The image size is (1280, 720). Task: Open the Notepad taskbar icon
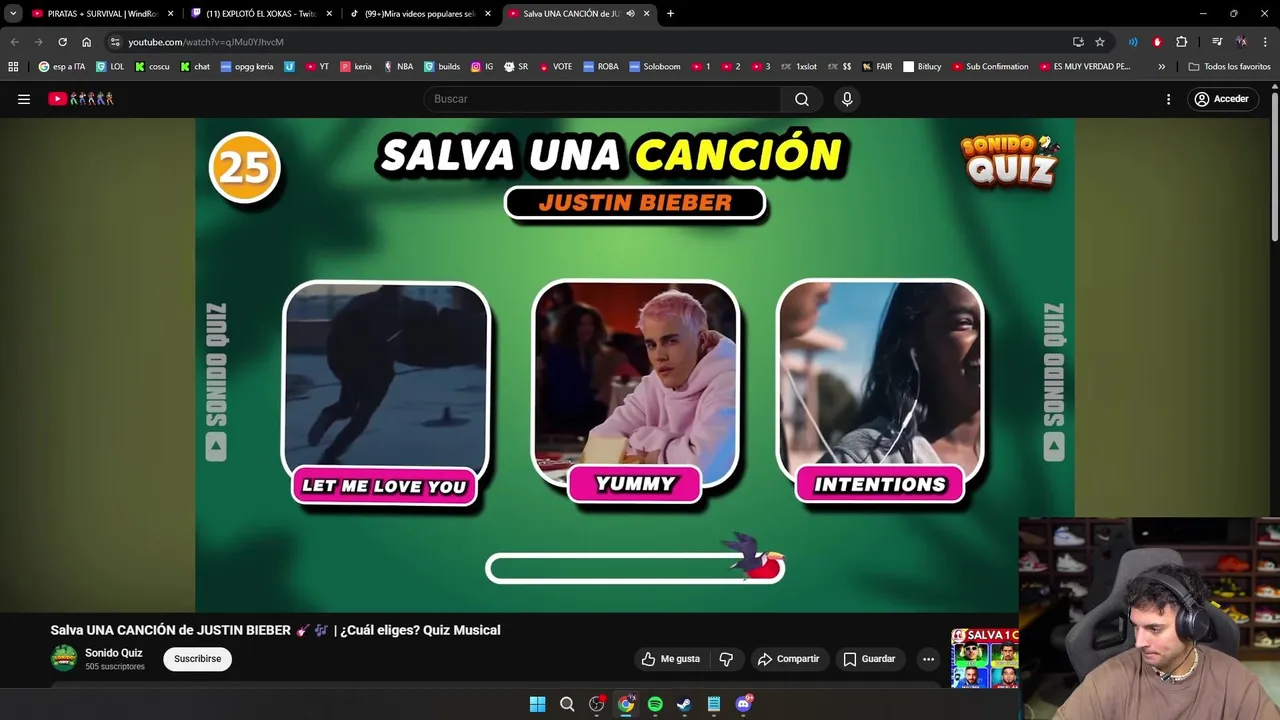714,704
